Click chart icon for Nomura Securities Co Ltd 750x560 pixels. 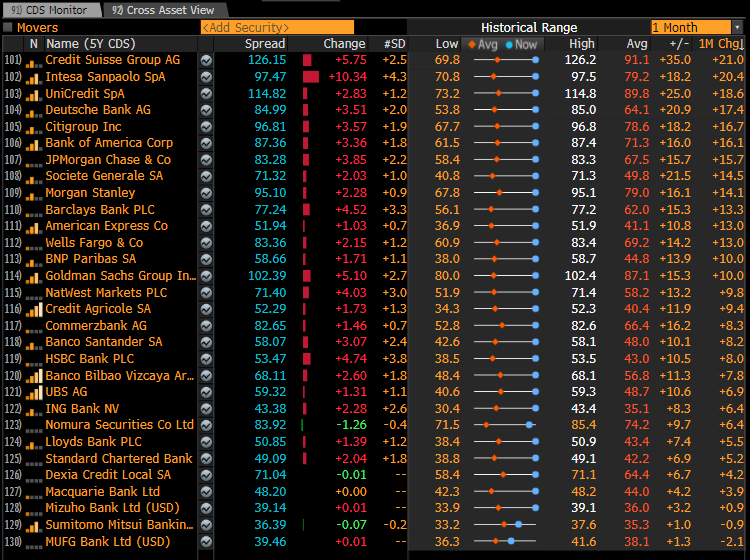(x=206, y=425)
